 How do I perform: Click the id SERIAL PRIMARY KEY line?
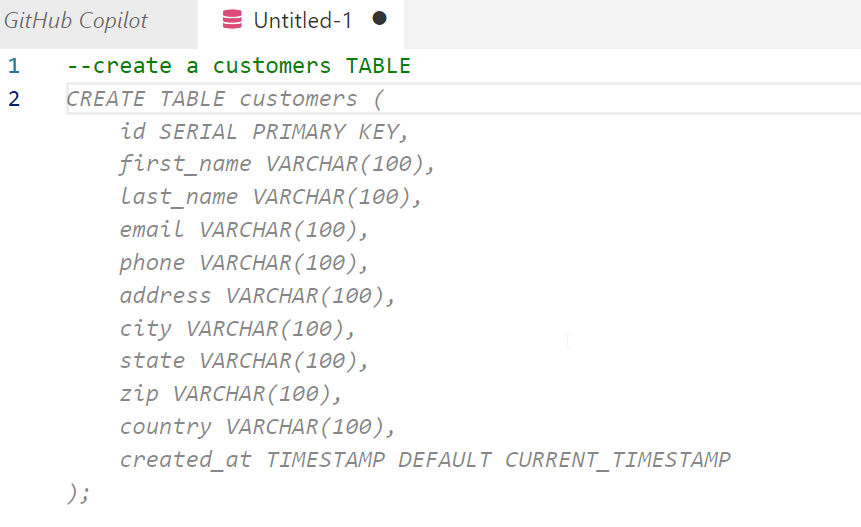[x=264, y=132]
